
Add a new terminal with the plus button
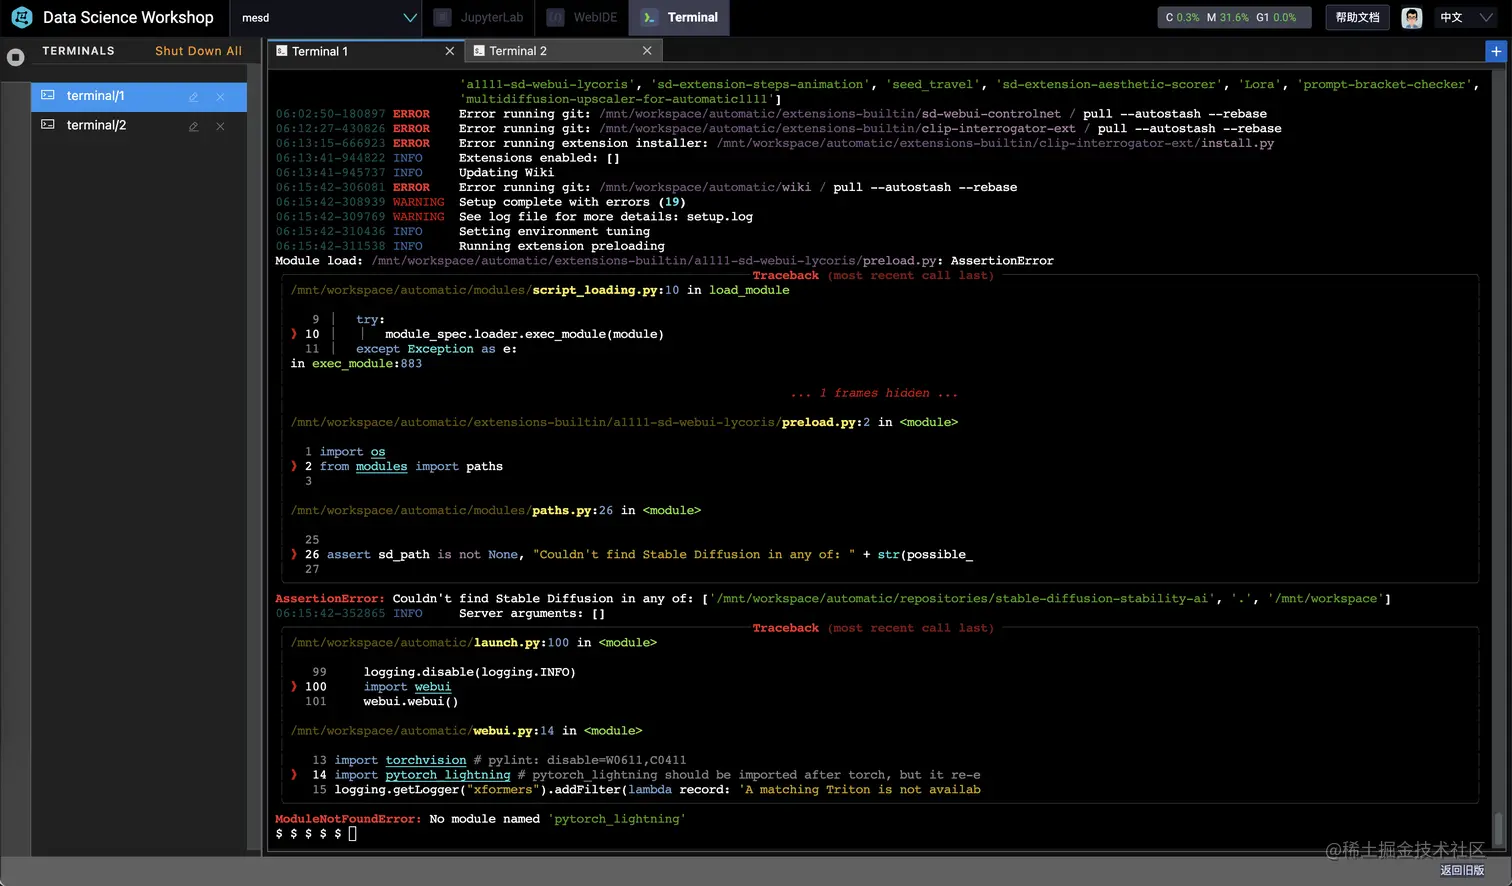(x=1495, y=51)
